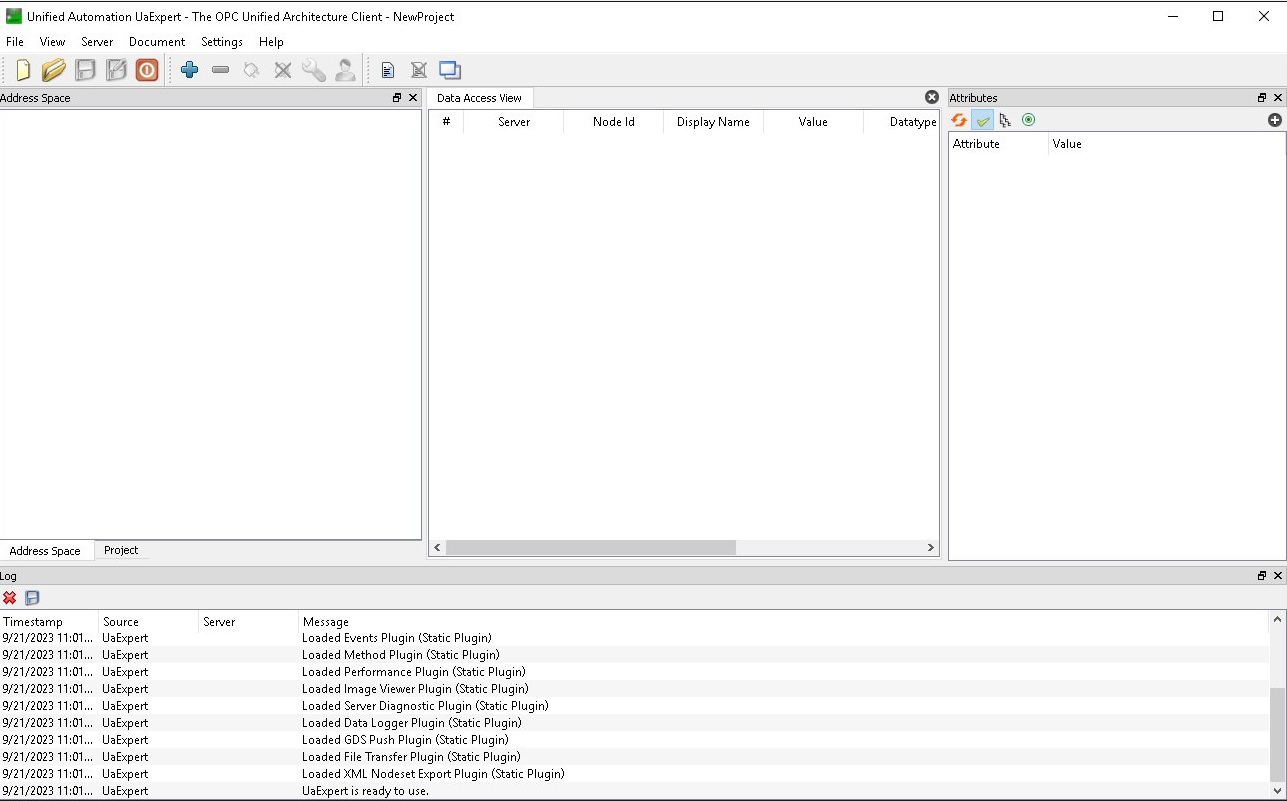The width and height of the screenshot is (1287, 801).
Task: Select 'Loaded Events Plugin (Static Plugin)' log row
Action: point(635,638)
